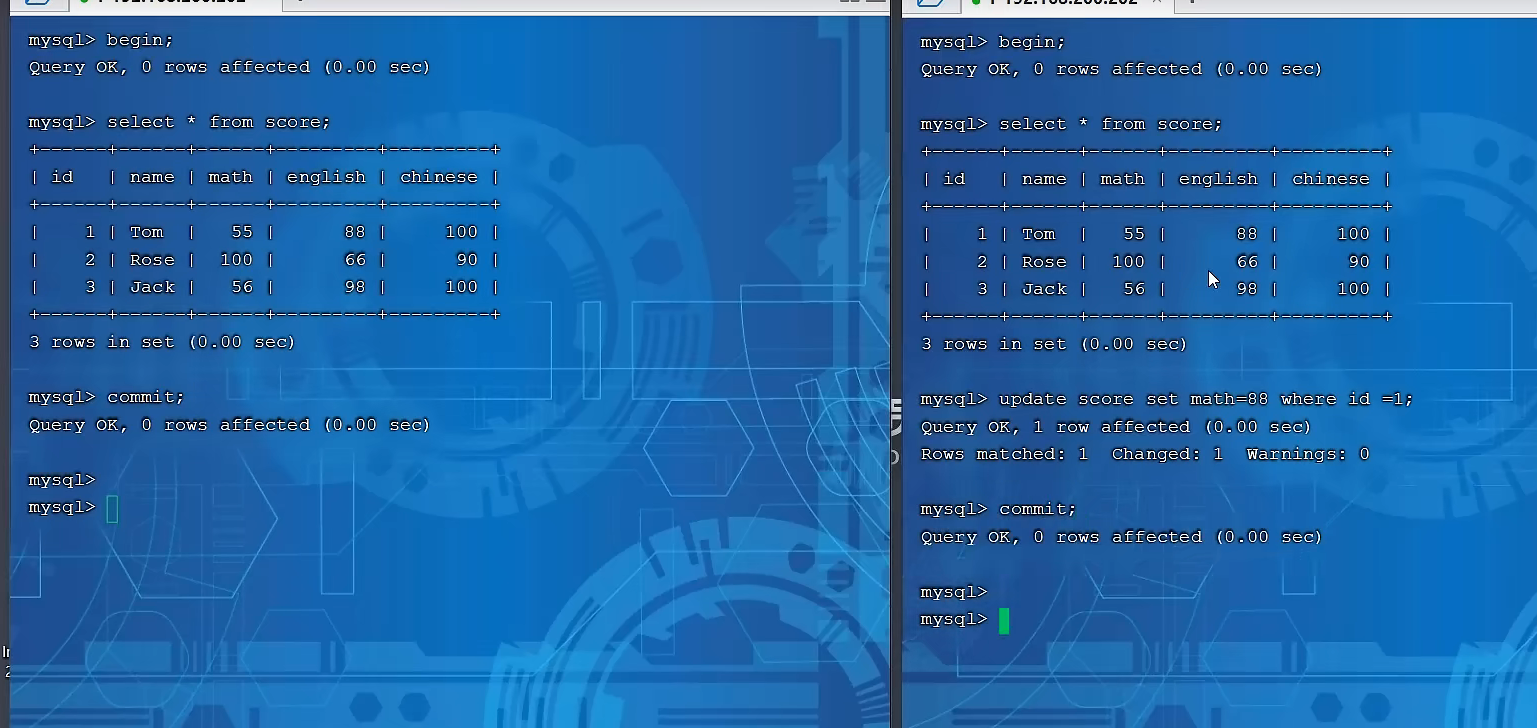Click the hollow cursor at left terminal's last prompt

[x=112, y=509]
